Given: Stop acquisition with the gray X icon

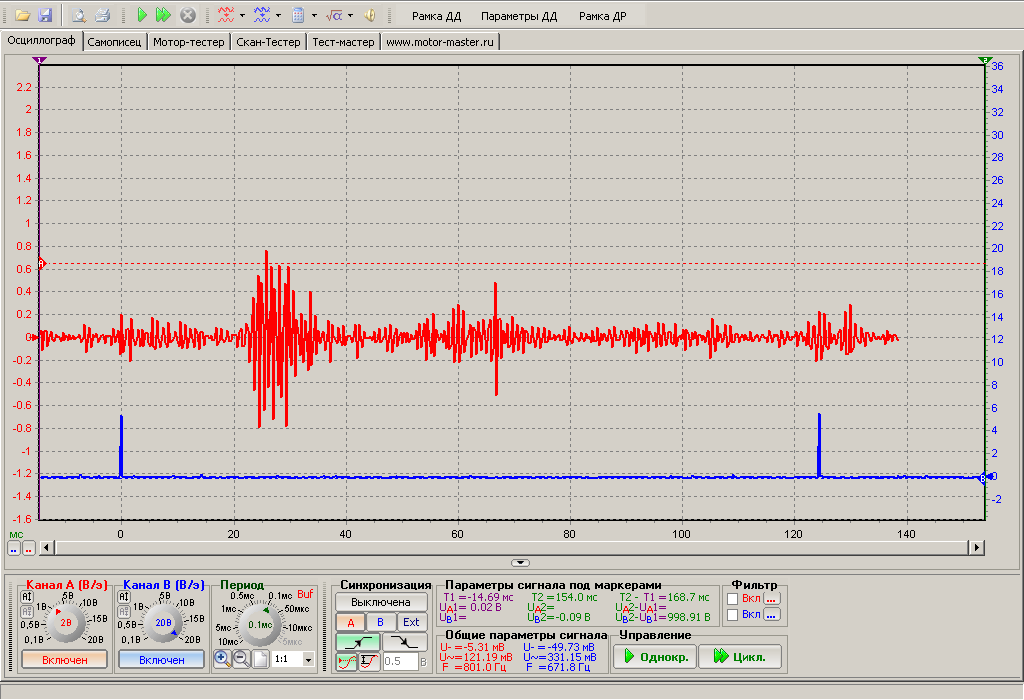Looking at the screenshot, I should point(187,15).
